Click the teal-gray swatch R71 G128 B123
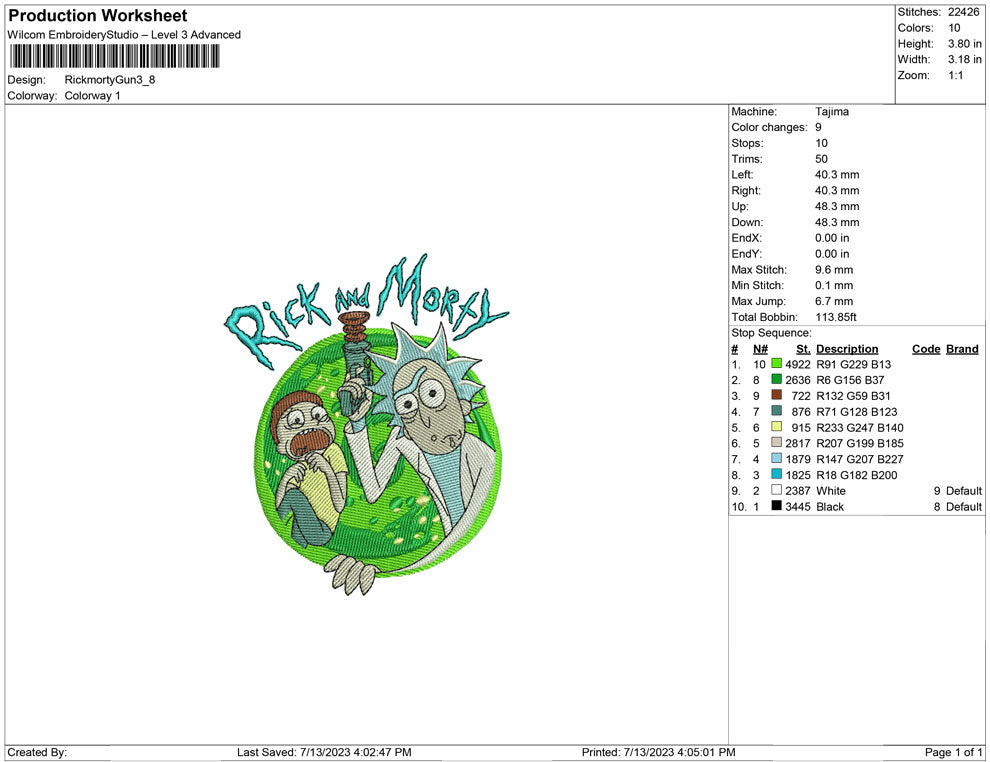This screenshot has height=762, width=990. [777, 411]
